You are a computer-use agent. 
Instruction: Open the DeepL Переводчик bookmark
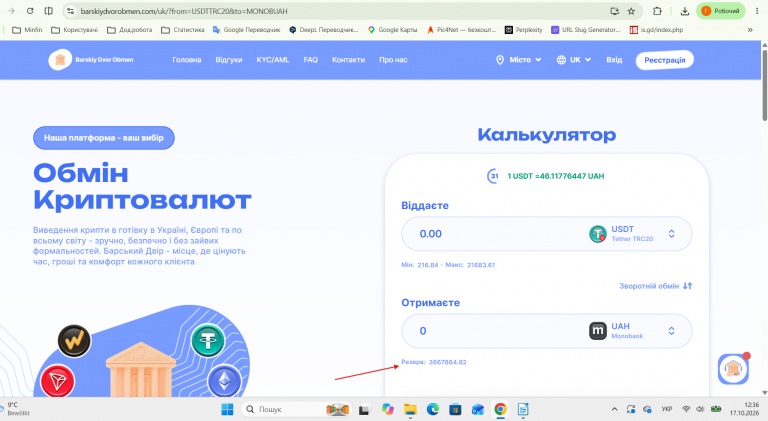(324, 30)
